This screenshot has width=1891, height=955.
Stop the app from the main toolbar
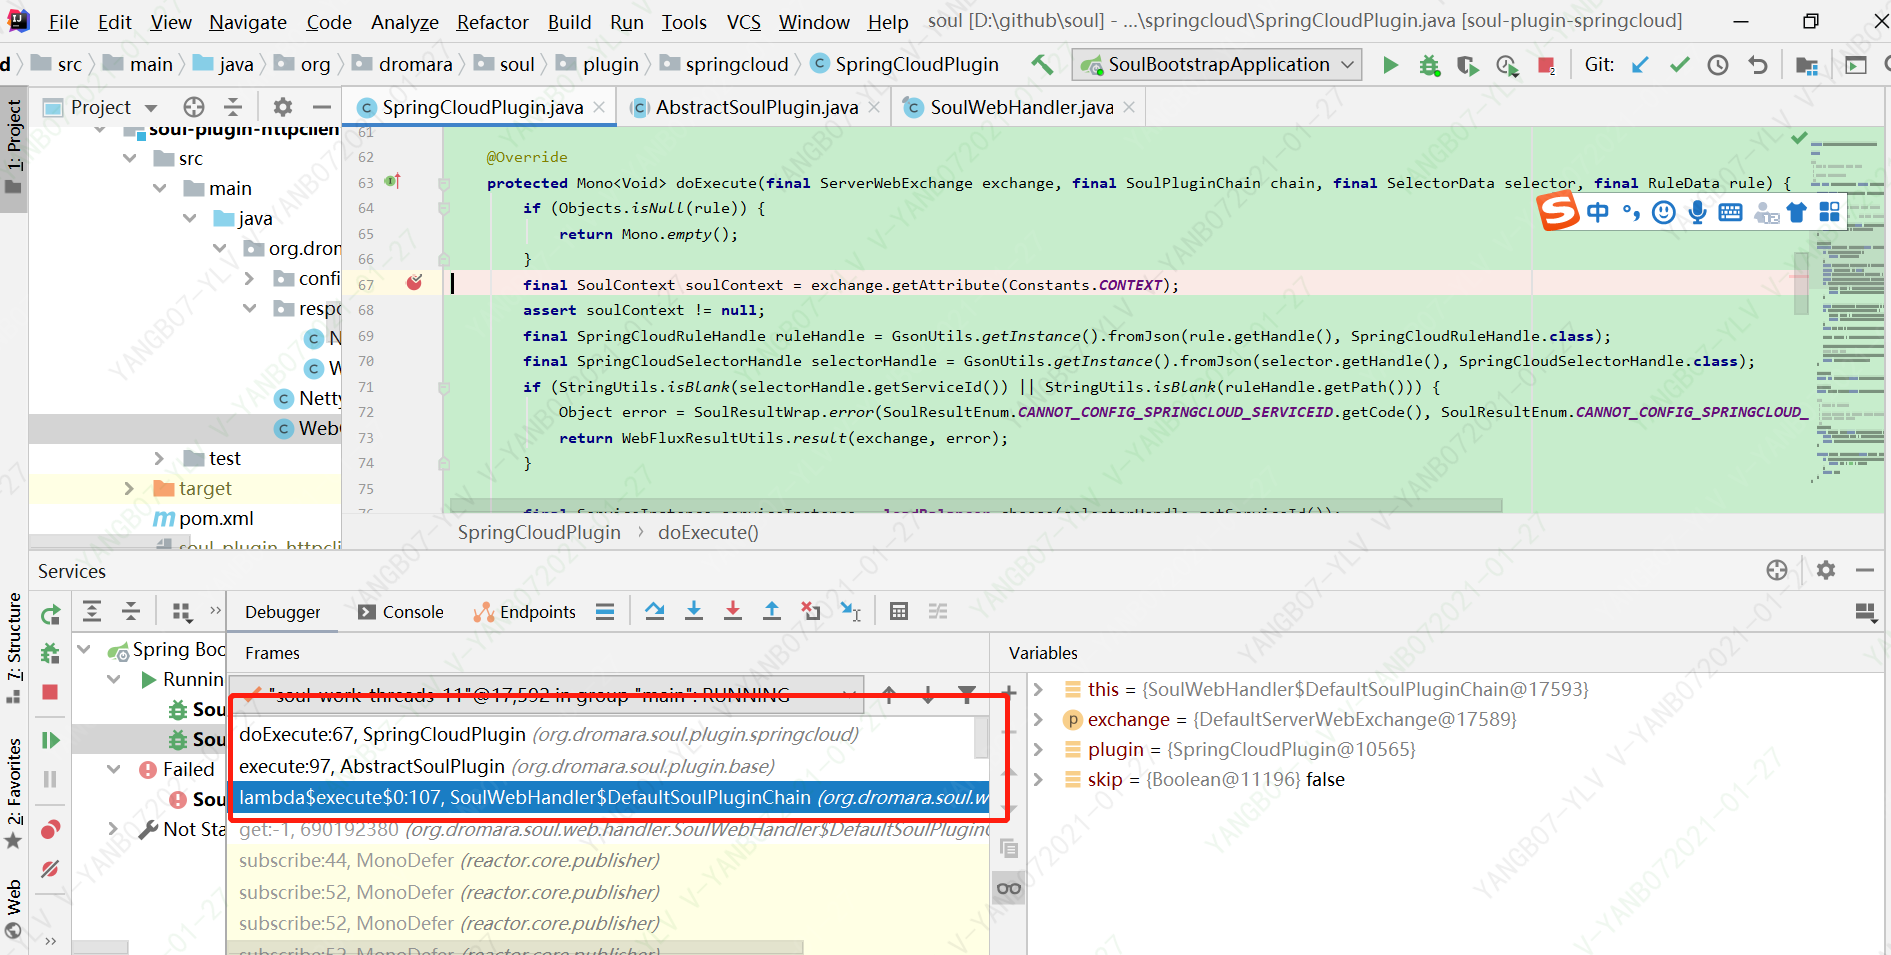1546,66
